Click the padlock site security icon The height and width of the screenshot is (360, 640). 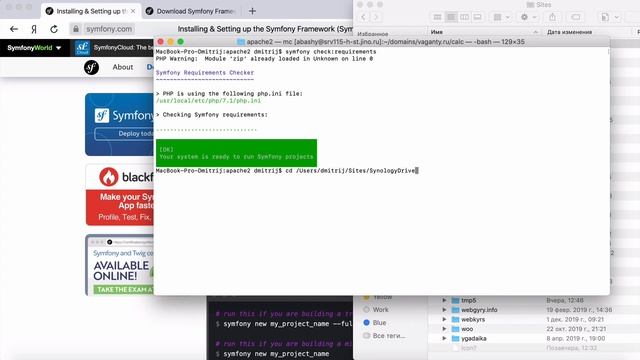76,29
